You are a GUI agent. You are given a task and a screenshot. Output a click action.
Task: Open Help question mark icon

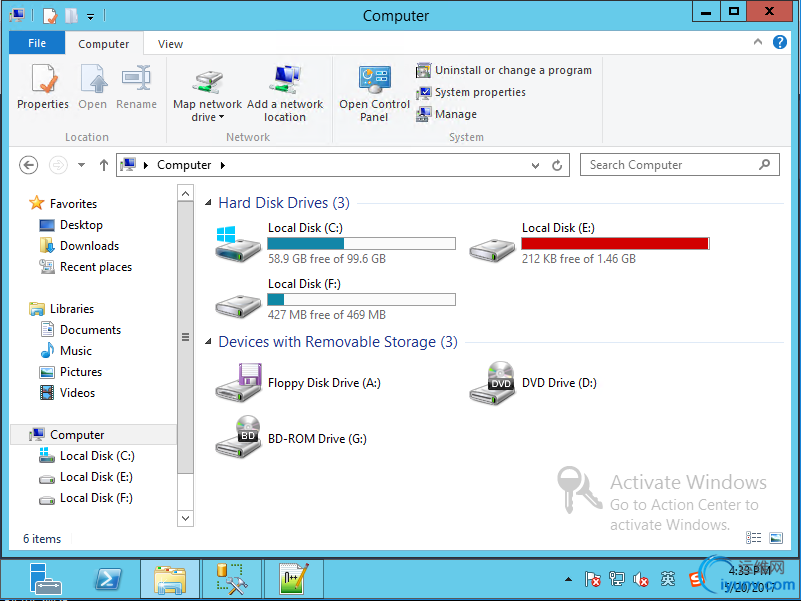780,42
